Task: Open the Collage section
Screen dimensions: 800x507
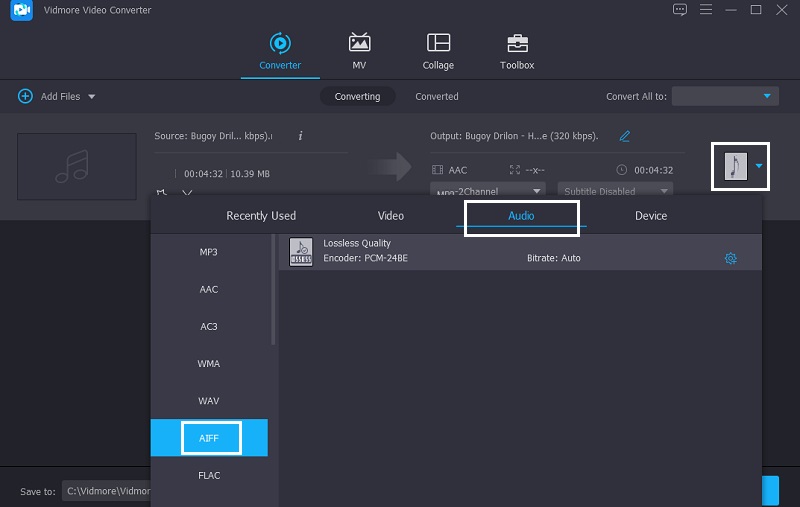Action: click(x=438, y=52)
